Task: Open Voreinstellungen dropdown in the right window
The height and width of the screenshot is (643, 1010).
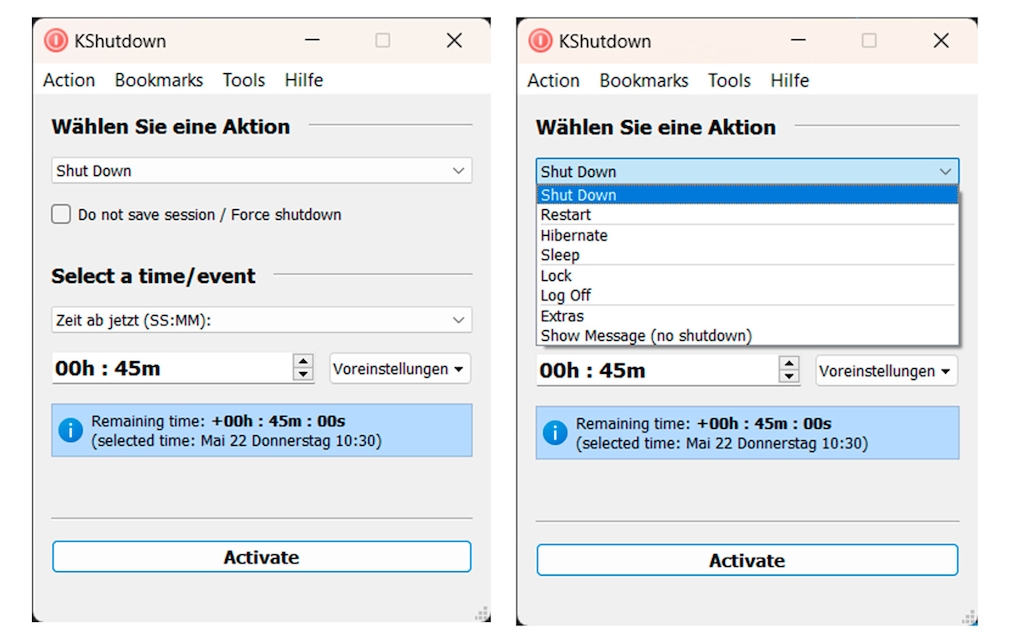Action: [x=885, y=371]
